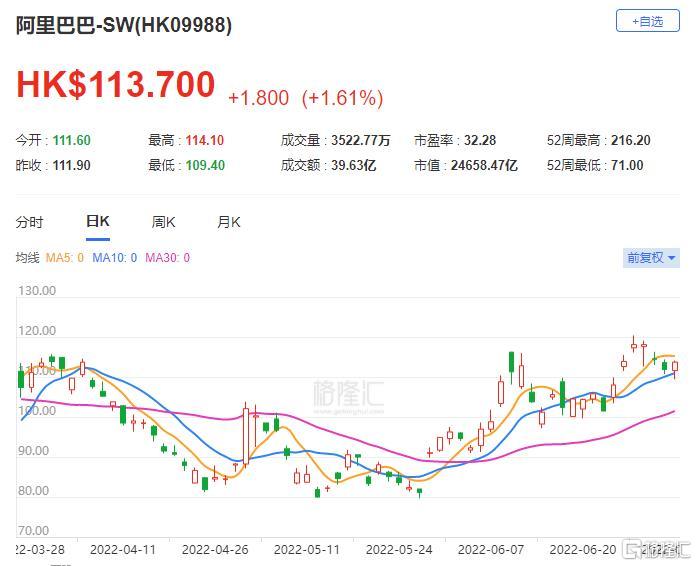This screenshot has height=566, width=697.
Task: Toggle the MA30 moving average label
Action: tap(168, 257)
